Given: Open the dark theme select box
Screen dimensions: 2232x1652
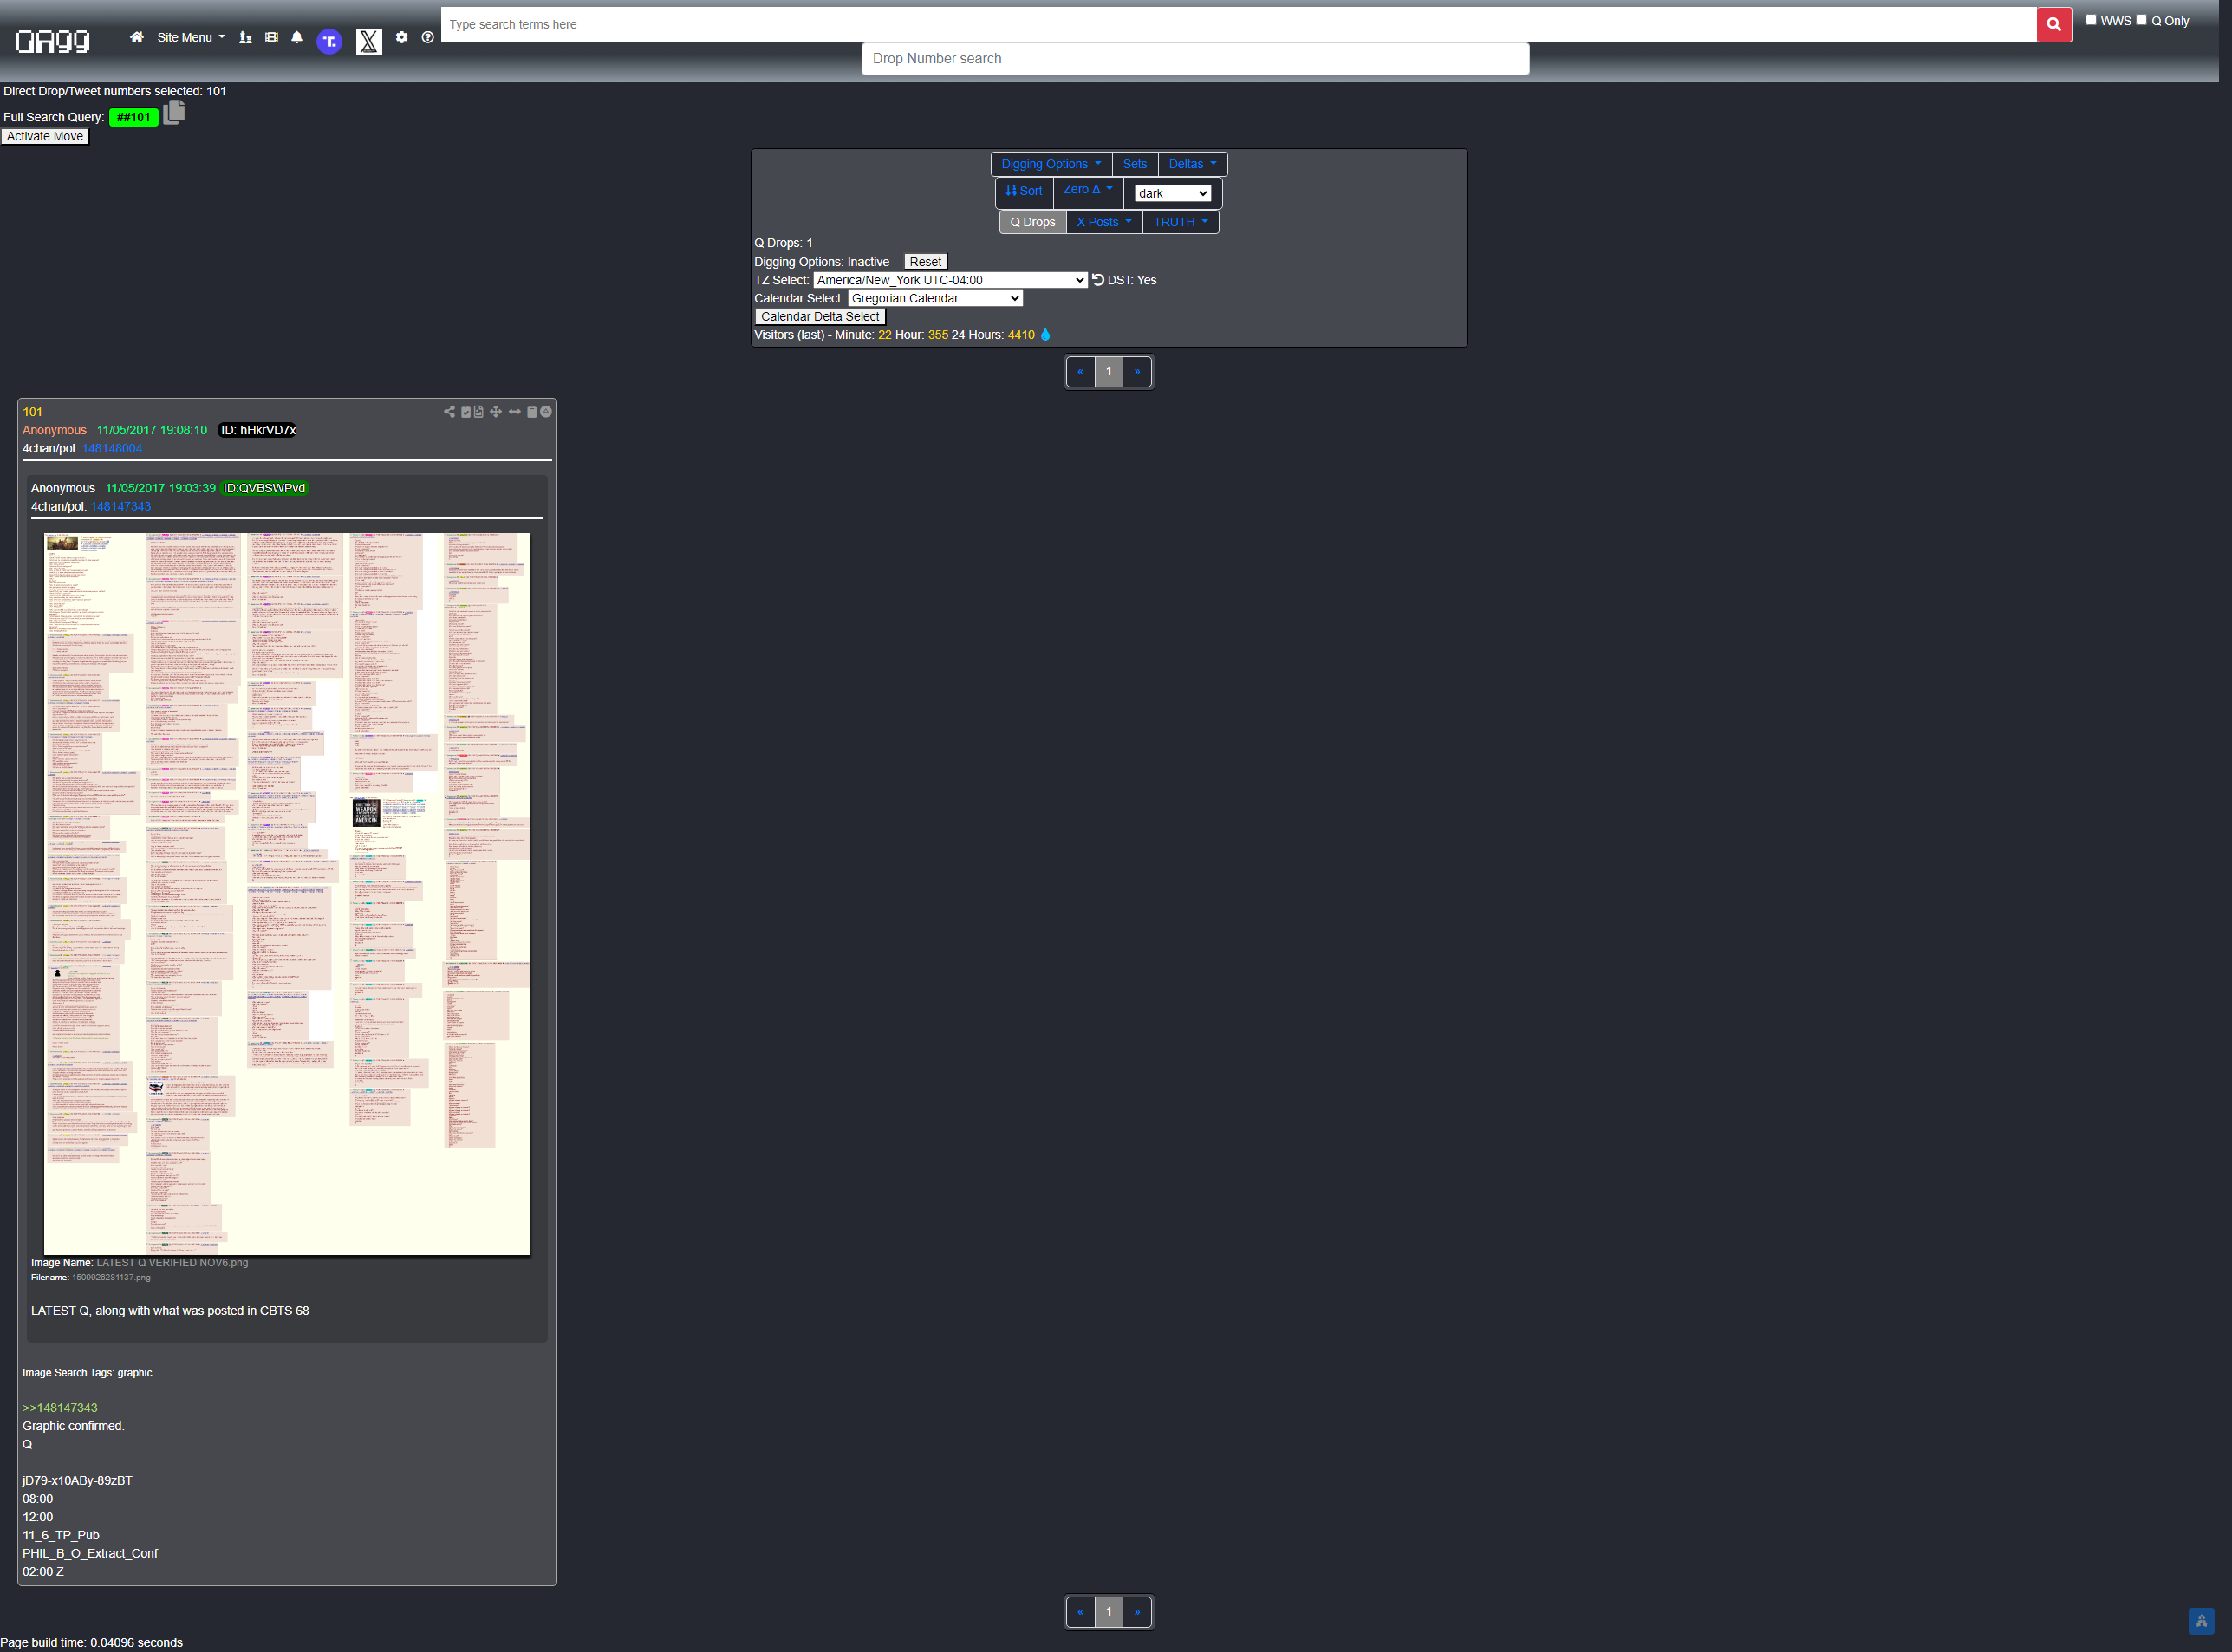Looking at the screenshot, I should click(1172, 193).
